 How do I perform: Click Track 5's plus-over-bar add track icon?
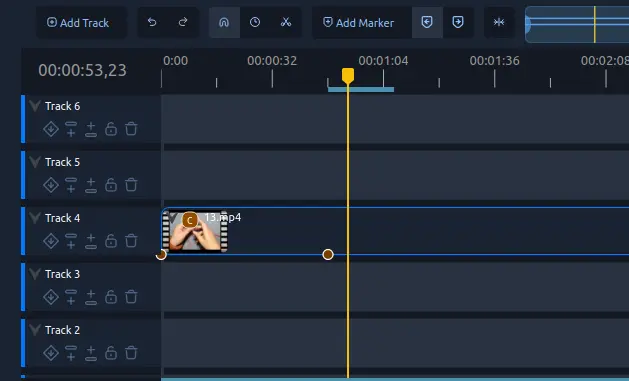91,185
